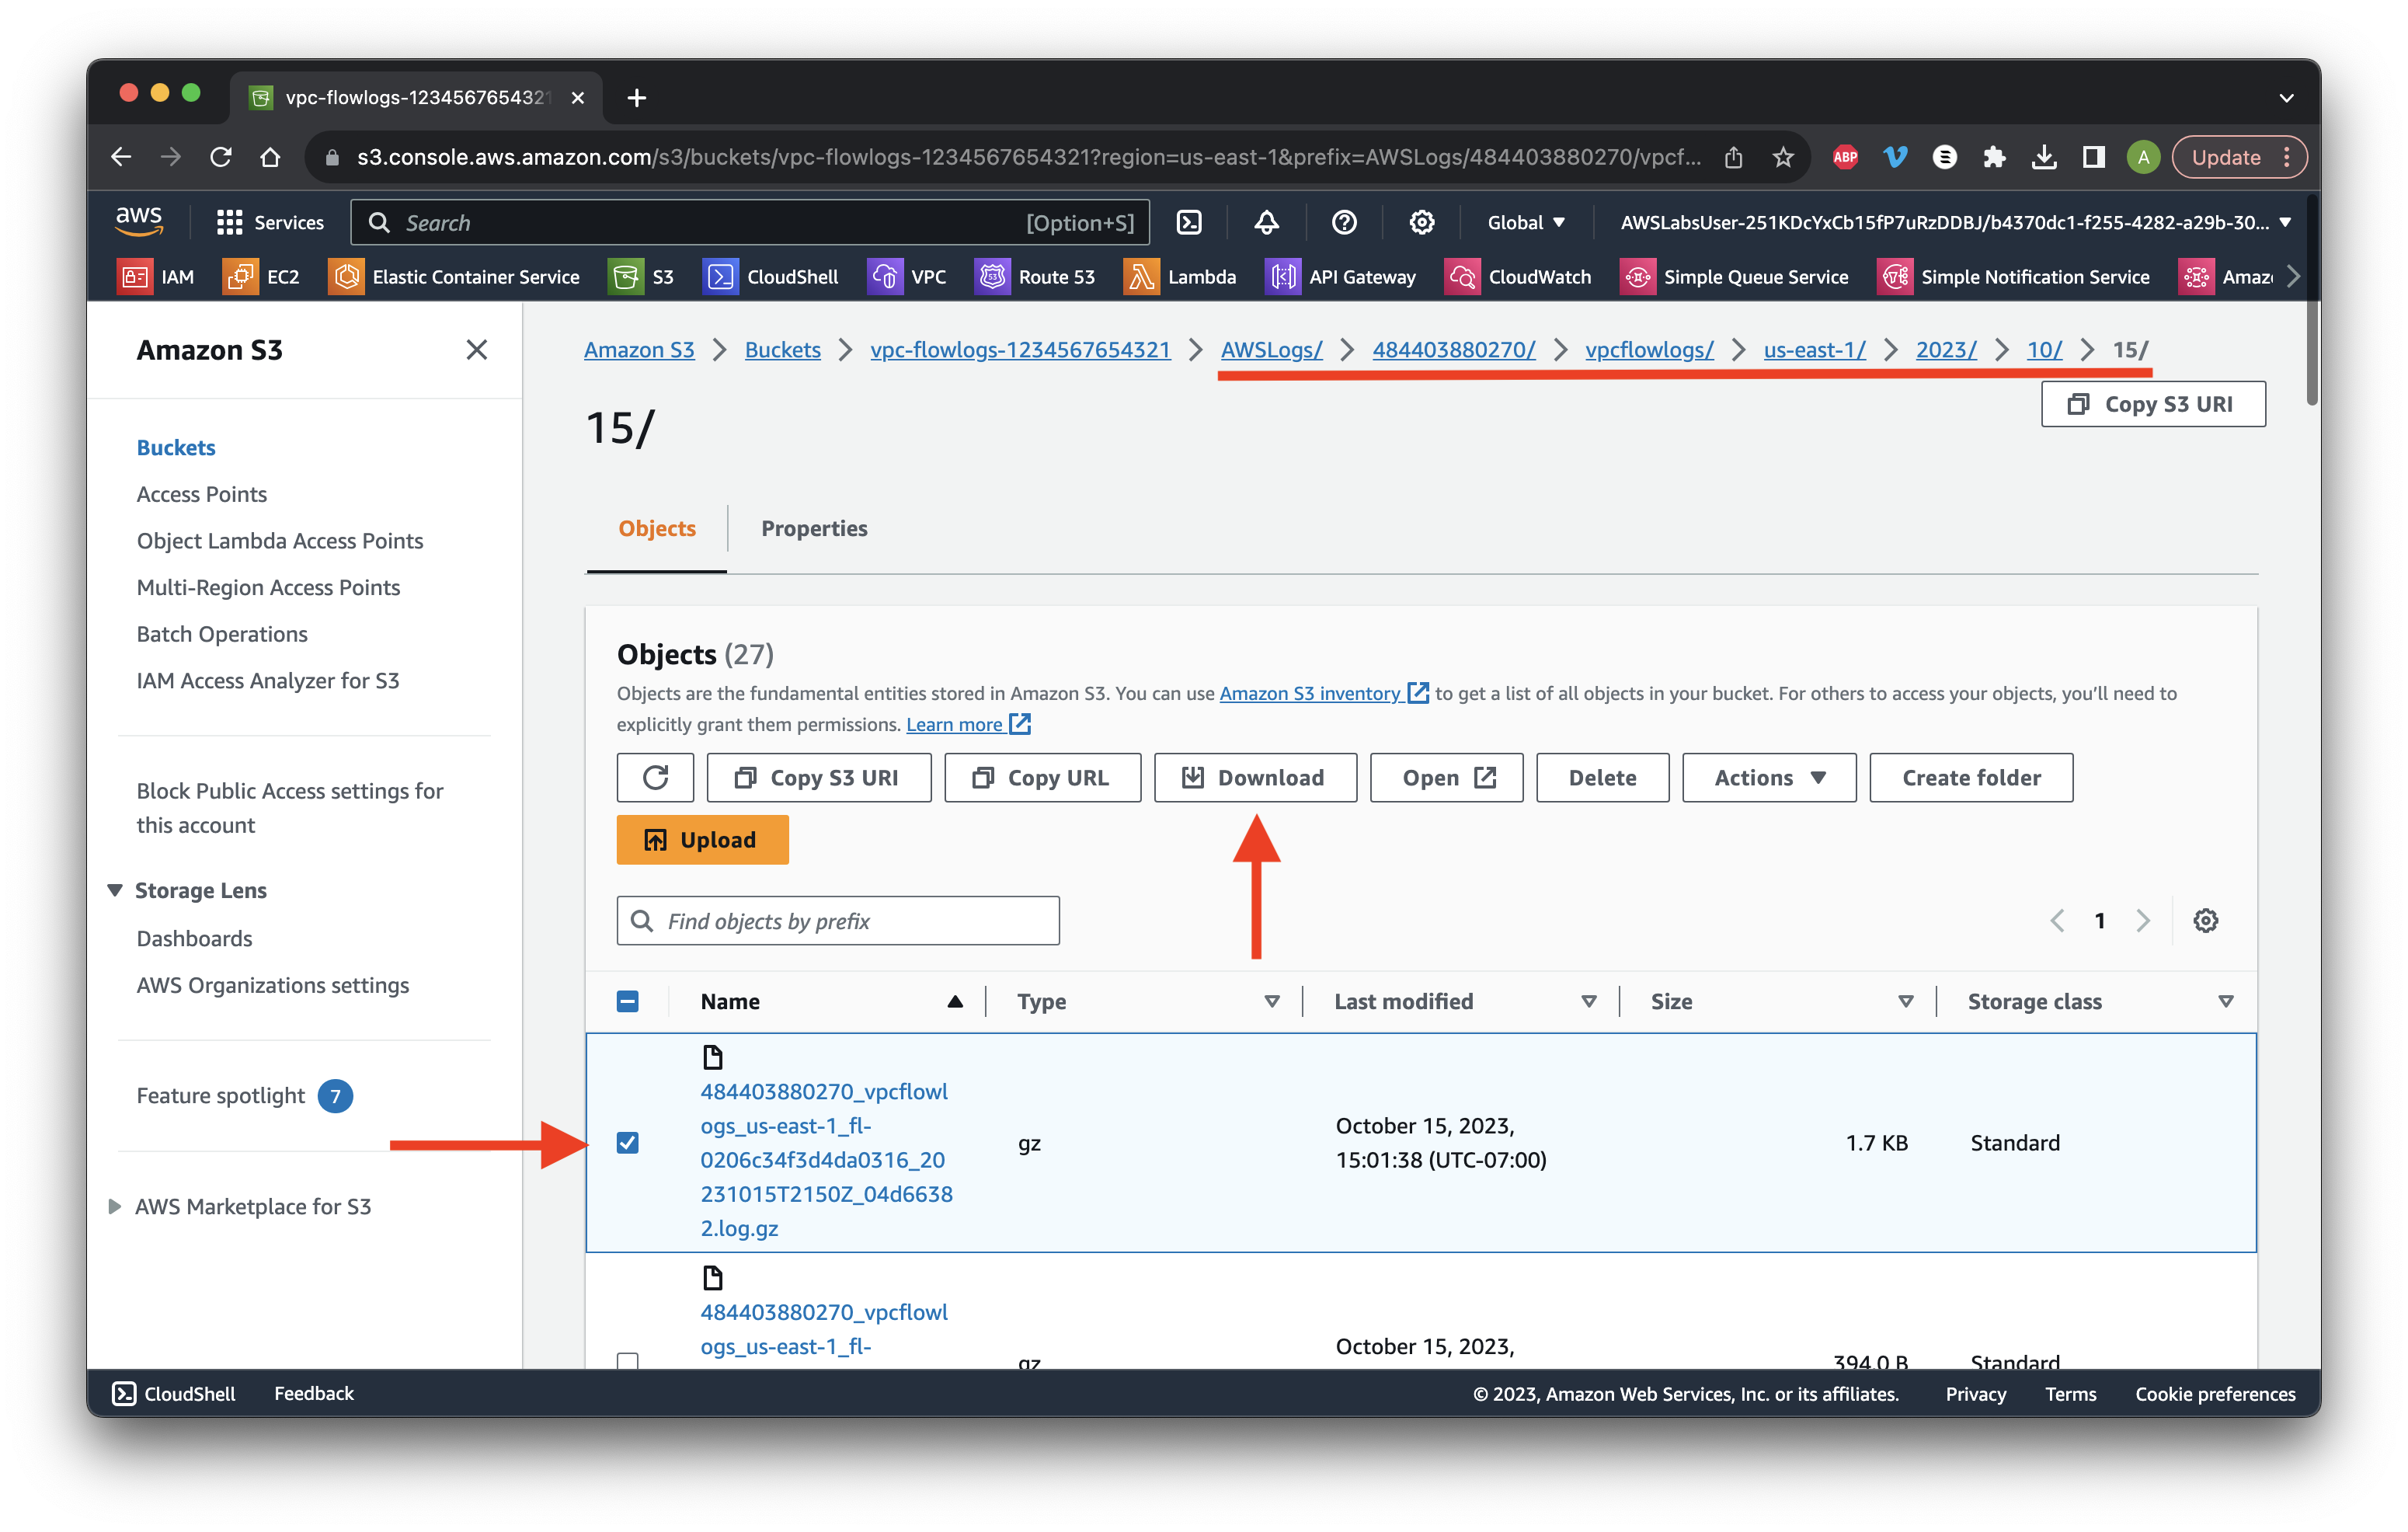Go to the browser home page

click(270, 157)
